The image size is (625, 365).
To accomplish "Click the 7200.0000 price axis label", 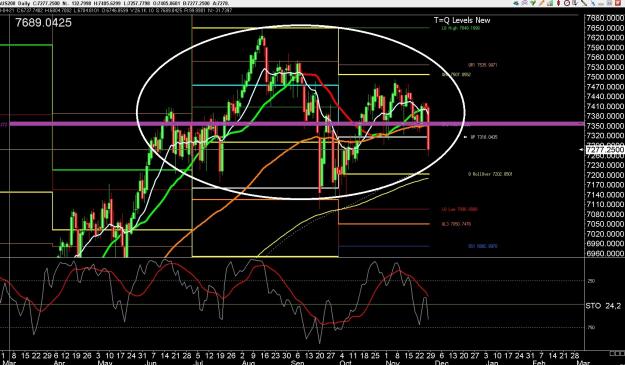I will point(605,175).
